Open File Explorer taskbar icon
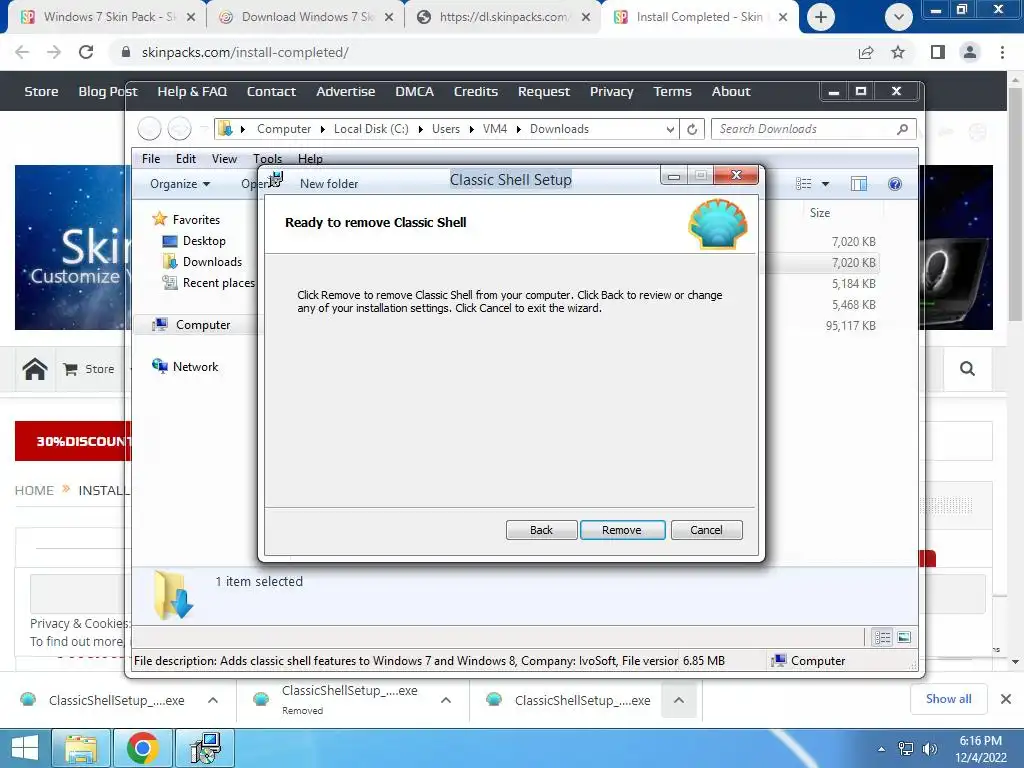The width and height of the screenshot is (1024, 768). point(81,748)
